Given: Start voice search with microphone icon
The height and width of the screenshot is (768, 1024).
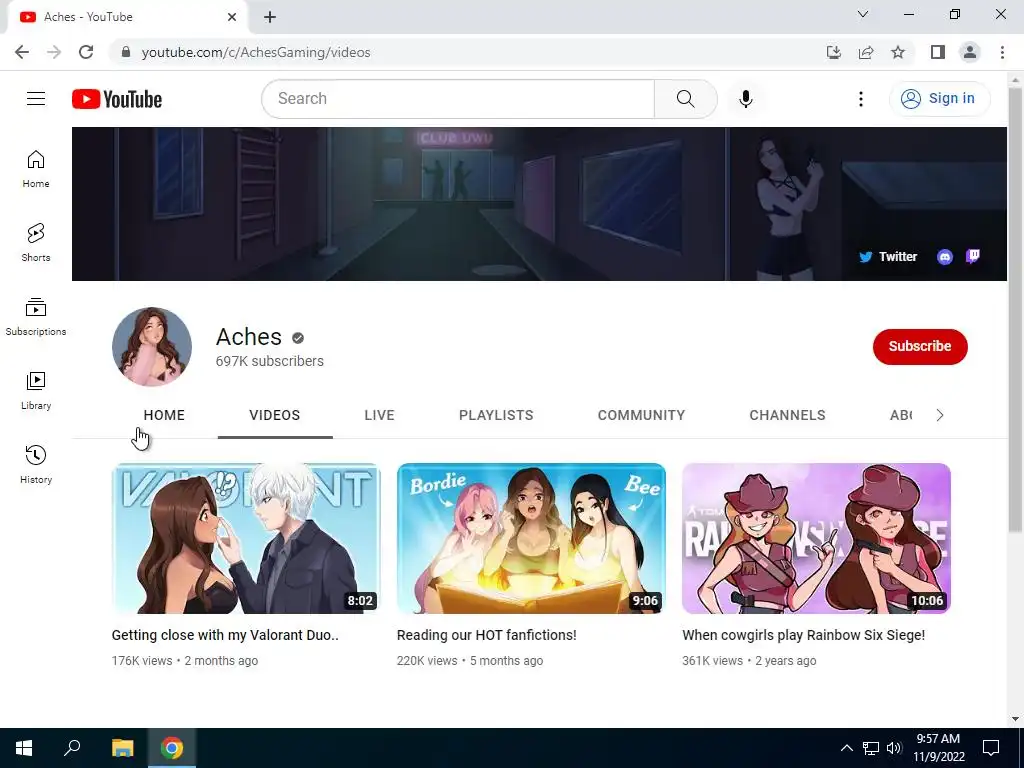Looking at the screenshot, I should [746, 99].
